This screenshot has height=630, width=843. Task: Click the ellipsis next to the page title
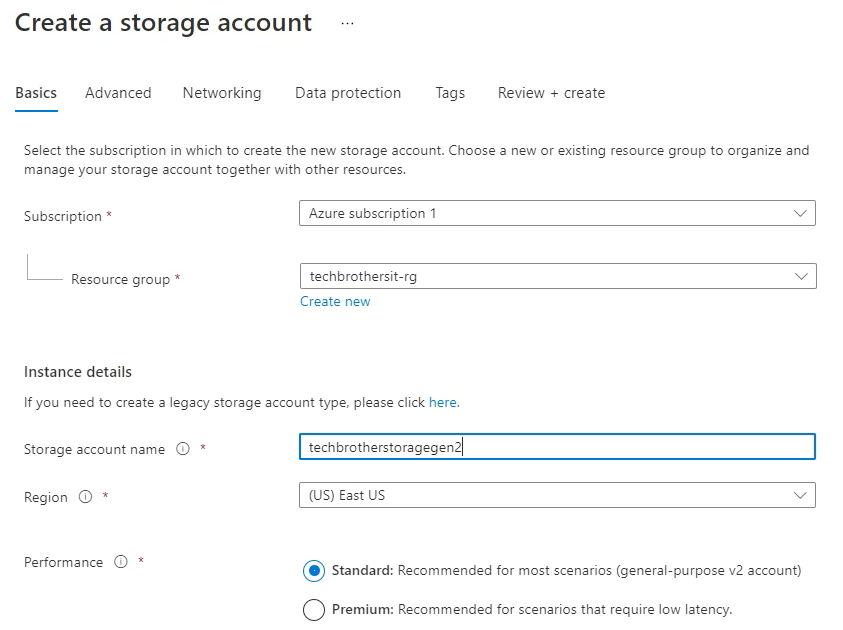click(x=346, y=24)
